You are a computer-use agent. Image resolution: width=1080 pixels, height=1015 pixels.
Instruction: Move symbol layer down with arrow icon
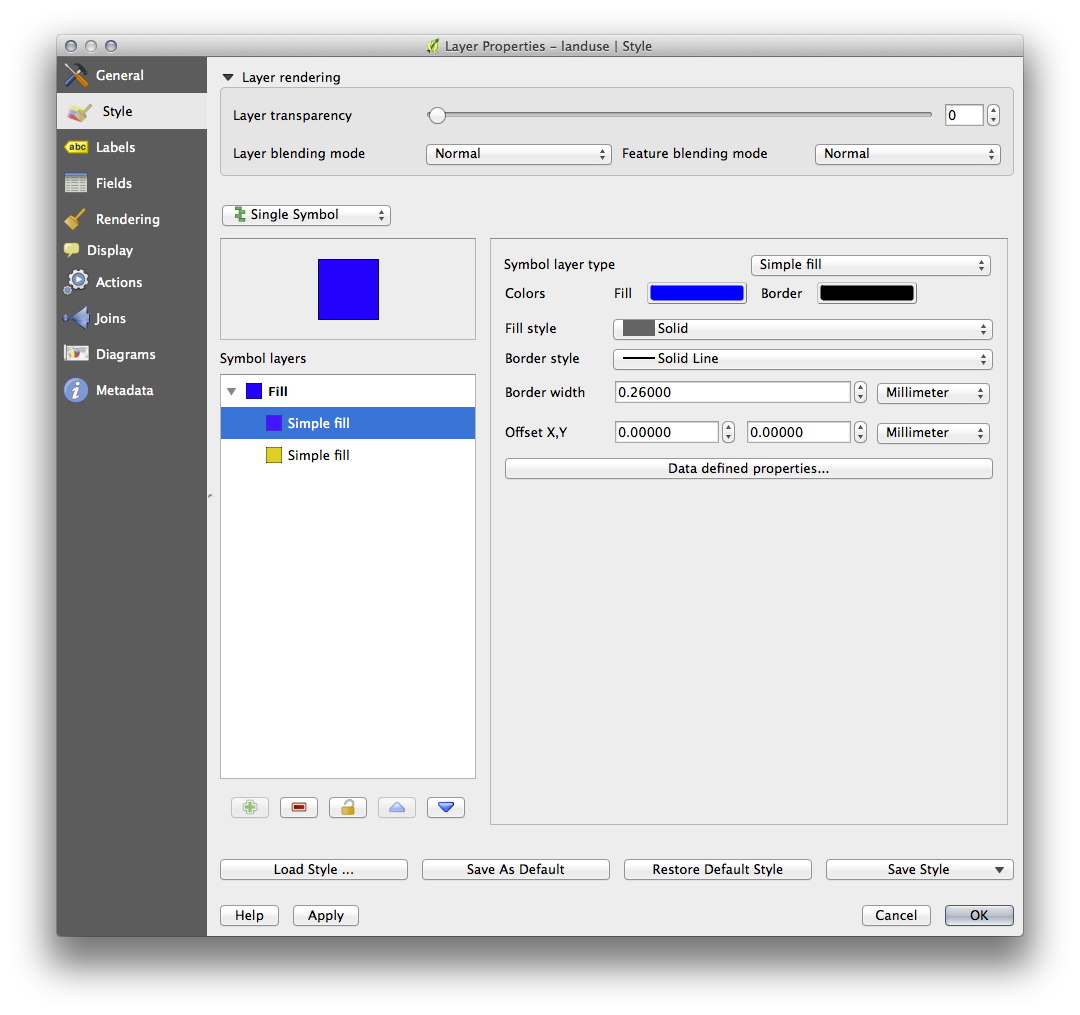446,808
